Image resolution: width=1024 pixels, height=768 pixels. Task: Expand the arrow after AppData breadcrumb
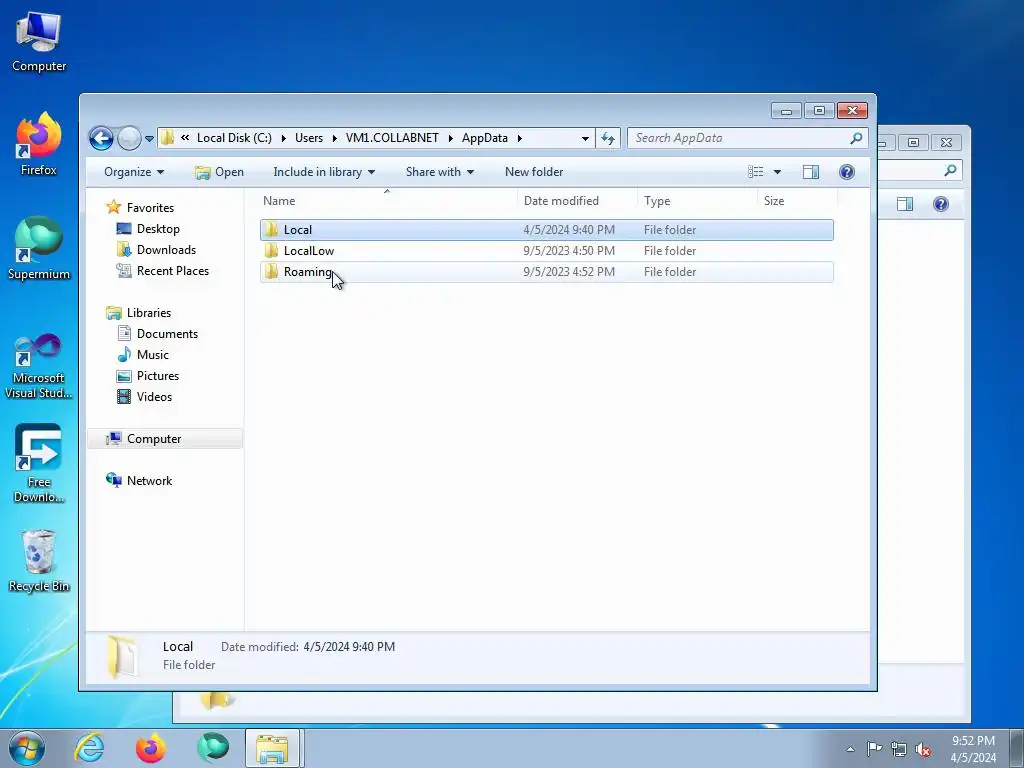(520, 138)
